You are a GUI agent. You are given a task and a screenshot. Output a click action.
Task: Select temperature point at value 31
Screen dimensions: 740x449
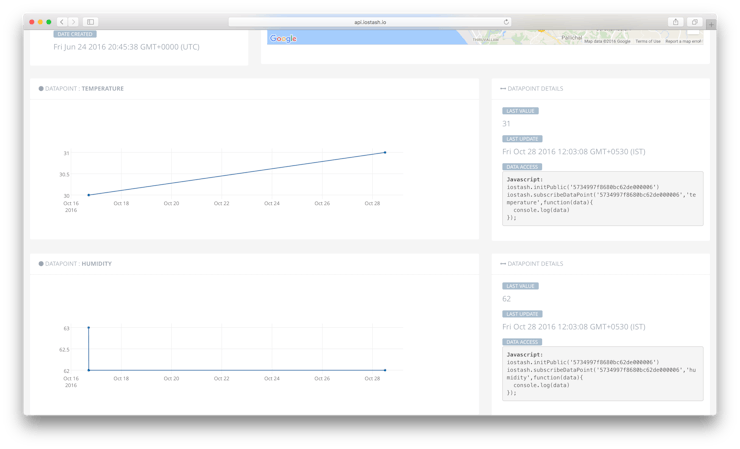coord(385,152)
